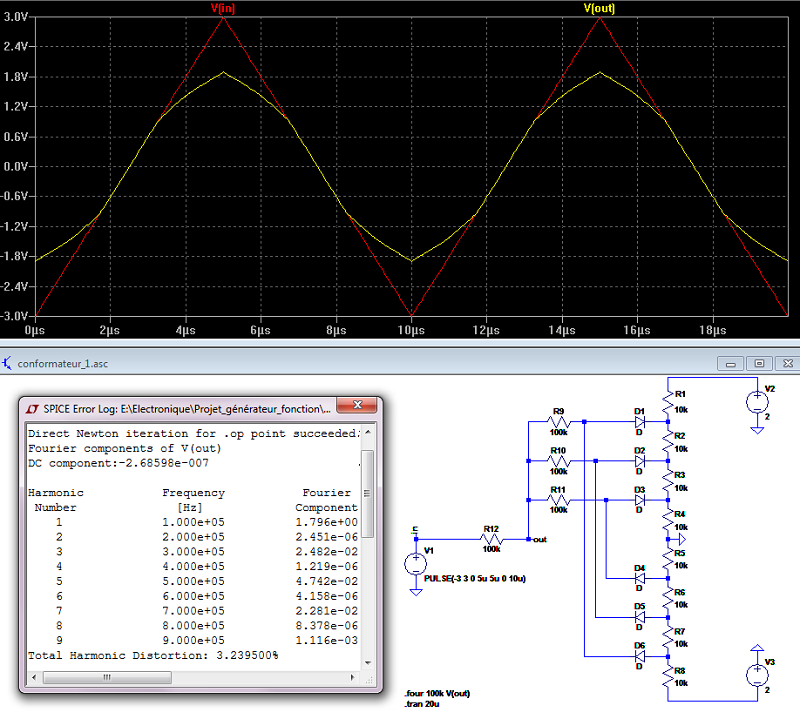Click the SPICE Error Log title icon

point(33,409)
